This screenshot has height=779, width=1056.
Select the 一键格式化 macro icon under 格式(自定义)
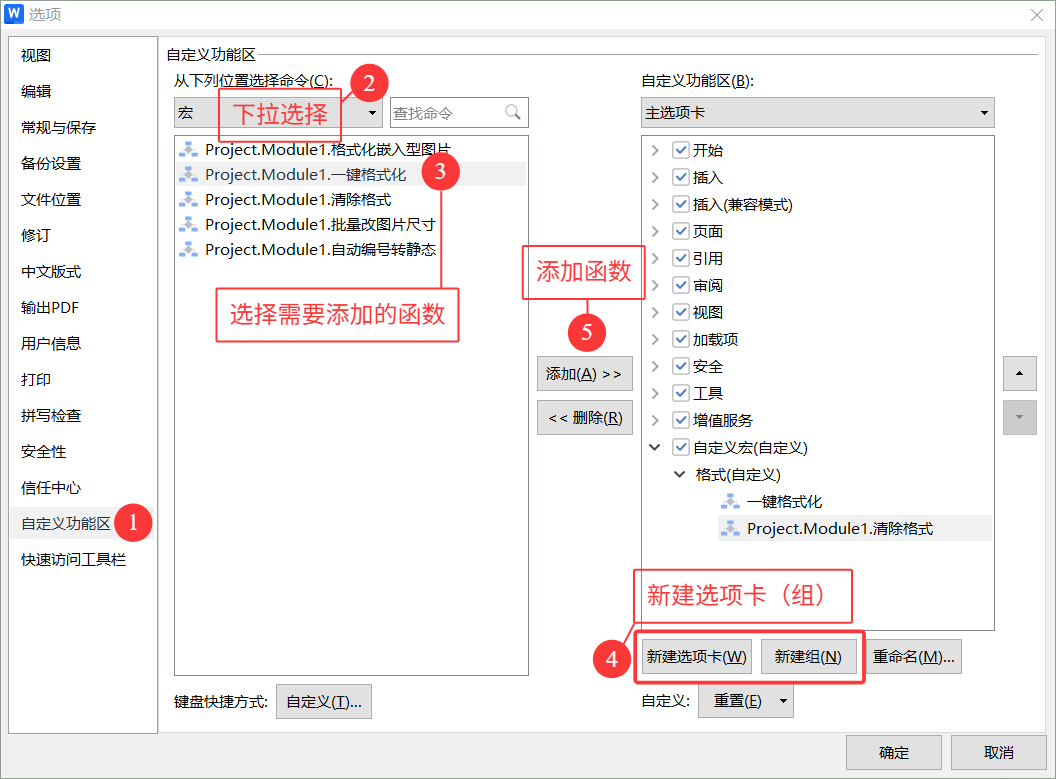(x=729, y=501)
